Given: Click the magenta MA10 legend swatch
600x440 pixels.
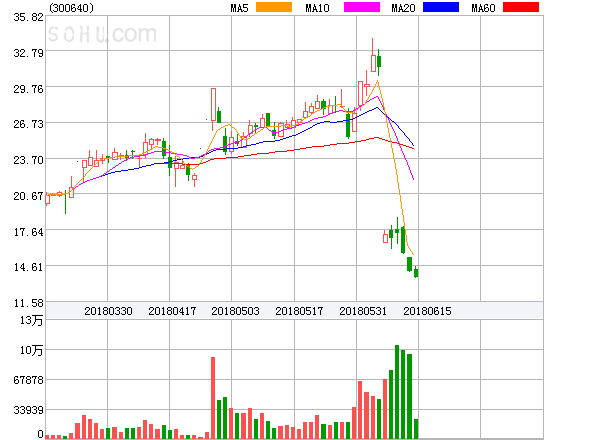Looking at the screenshot, I should [x=362, y=7].
